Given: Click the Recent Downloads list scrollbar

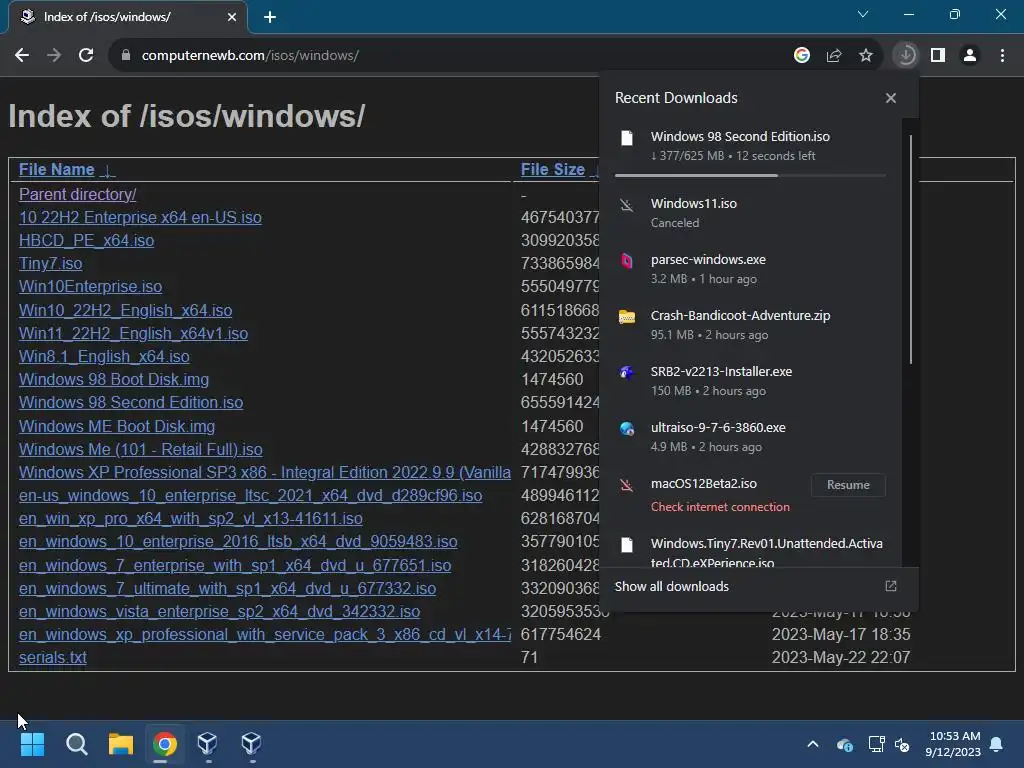Looking at the screenshot, I should 911,249.
